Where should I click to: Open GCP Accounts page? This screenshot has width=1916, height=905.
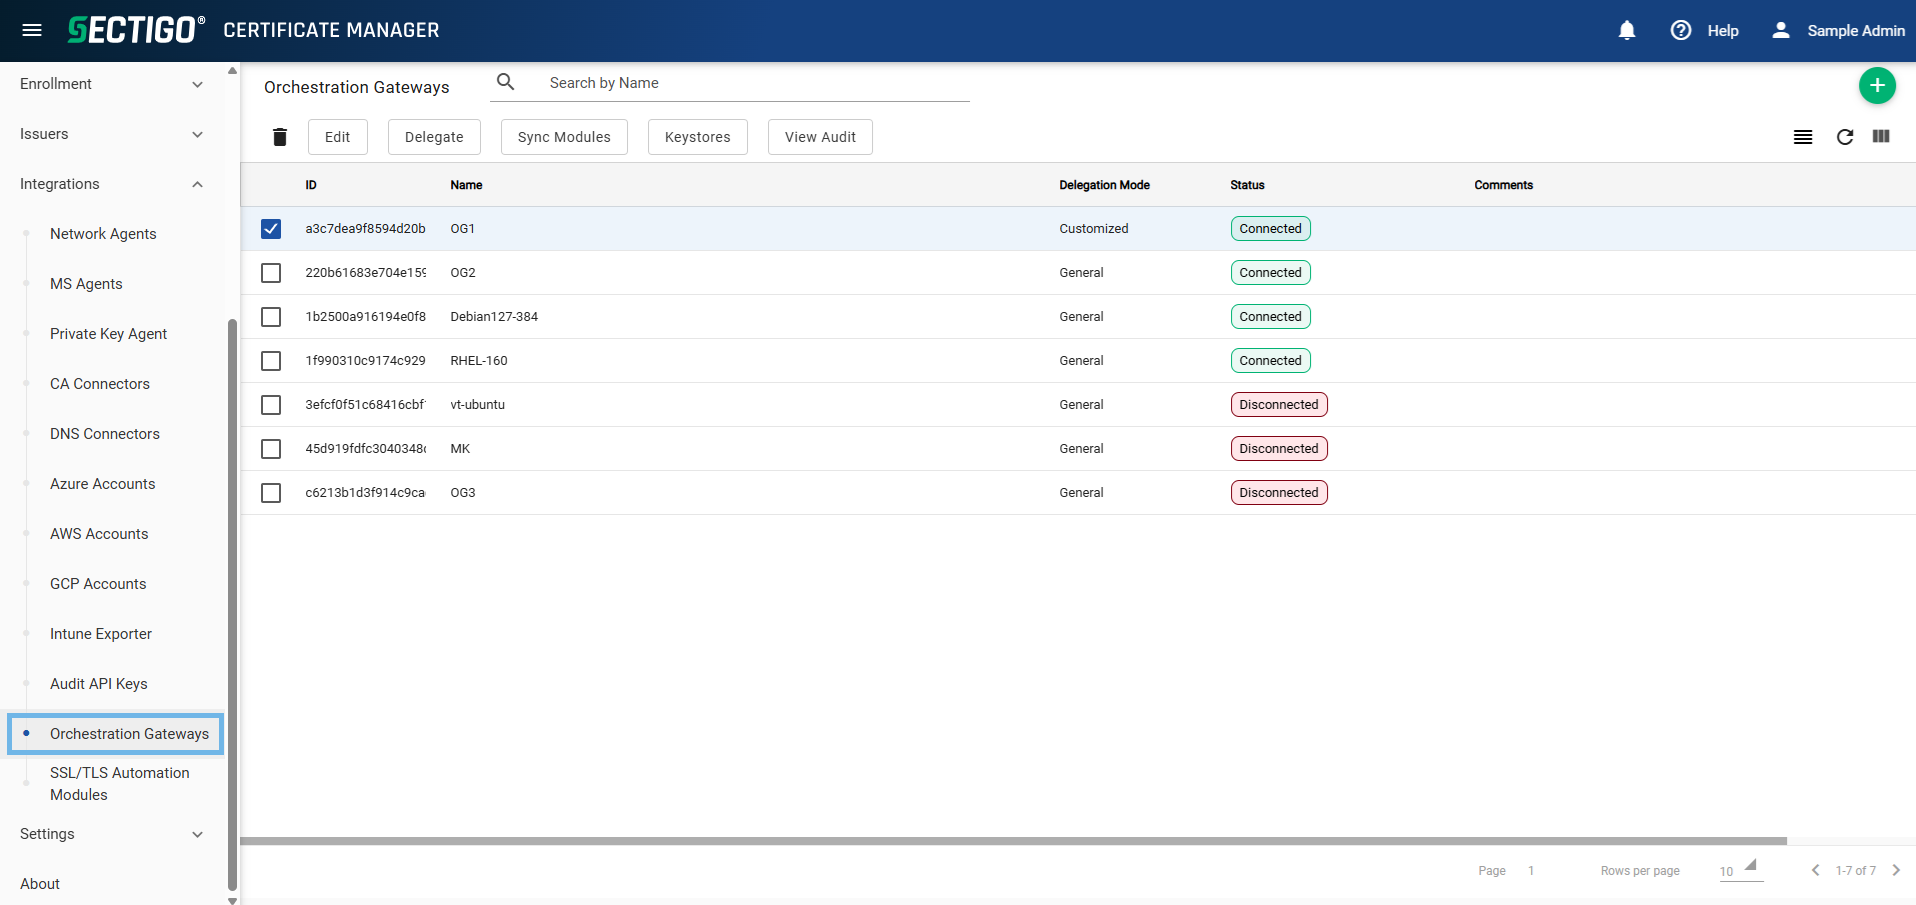[x=98, y=584]
